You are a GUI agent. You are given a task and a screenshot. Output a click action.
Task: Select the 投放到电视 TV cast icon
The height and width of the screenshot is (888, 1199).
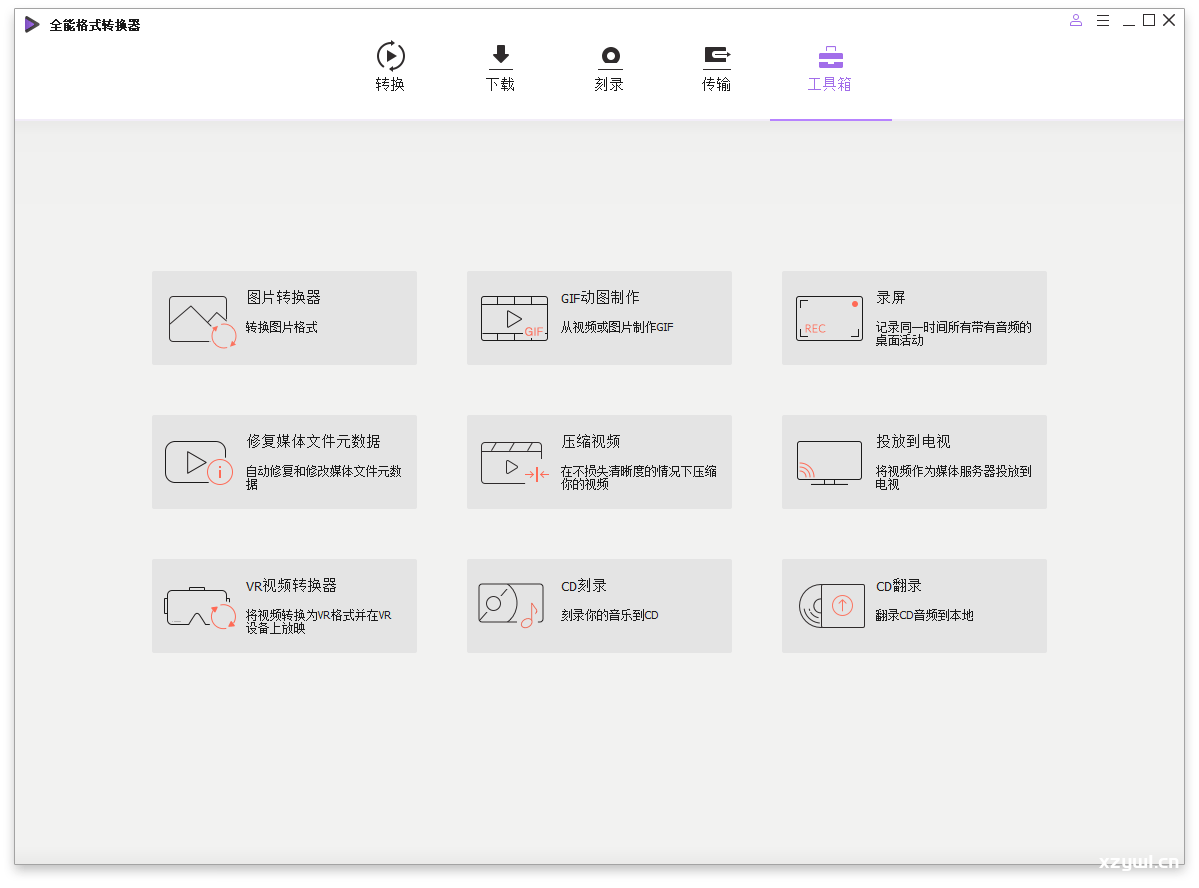tap(829, 463)
